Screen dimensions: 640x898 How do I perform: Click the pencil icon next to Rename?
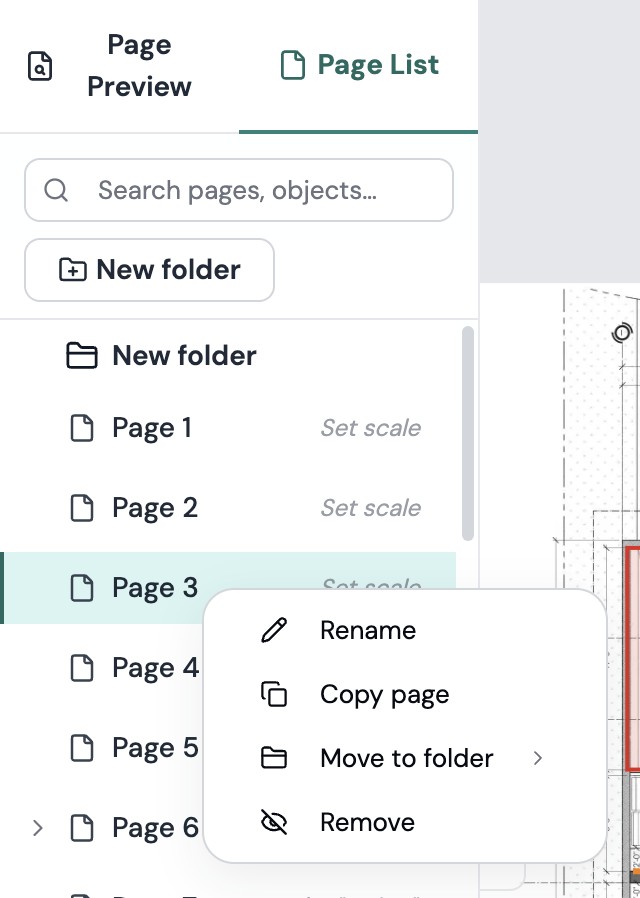274,631
